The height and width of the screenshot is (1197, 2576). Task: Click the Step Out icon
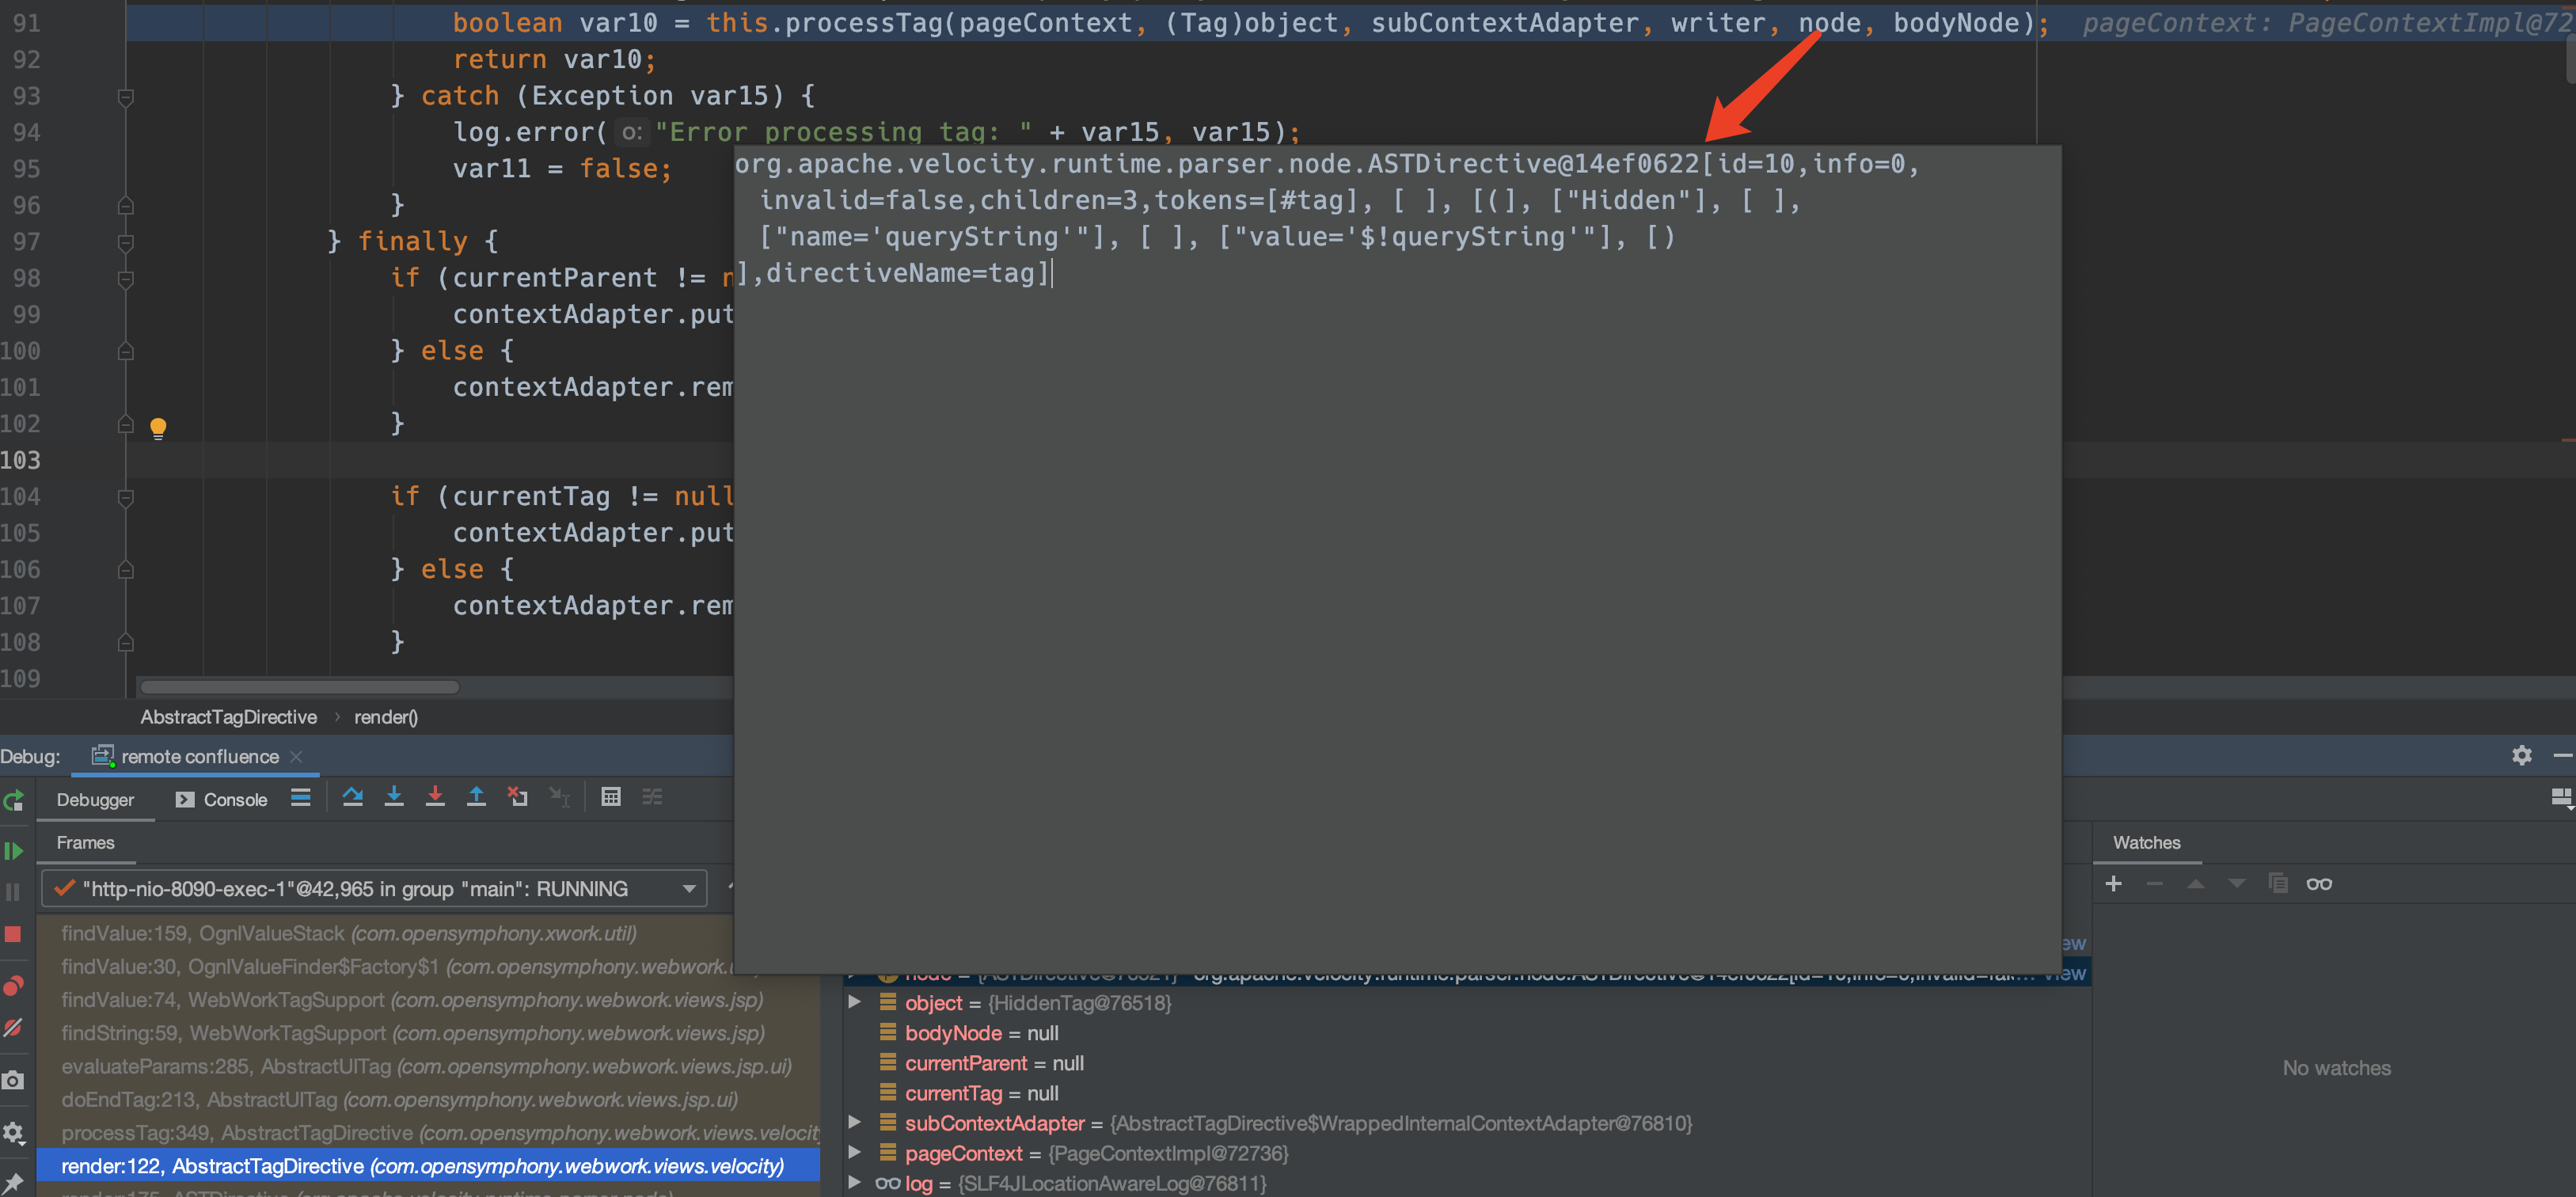tap(477, 797)
